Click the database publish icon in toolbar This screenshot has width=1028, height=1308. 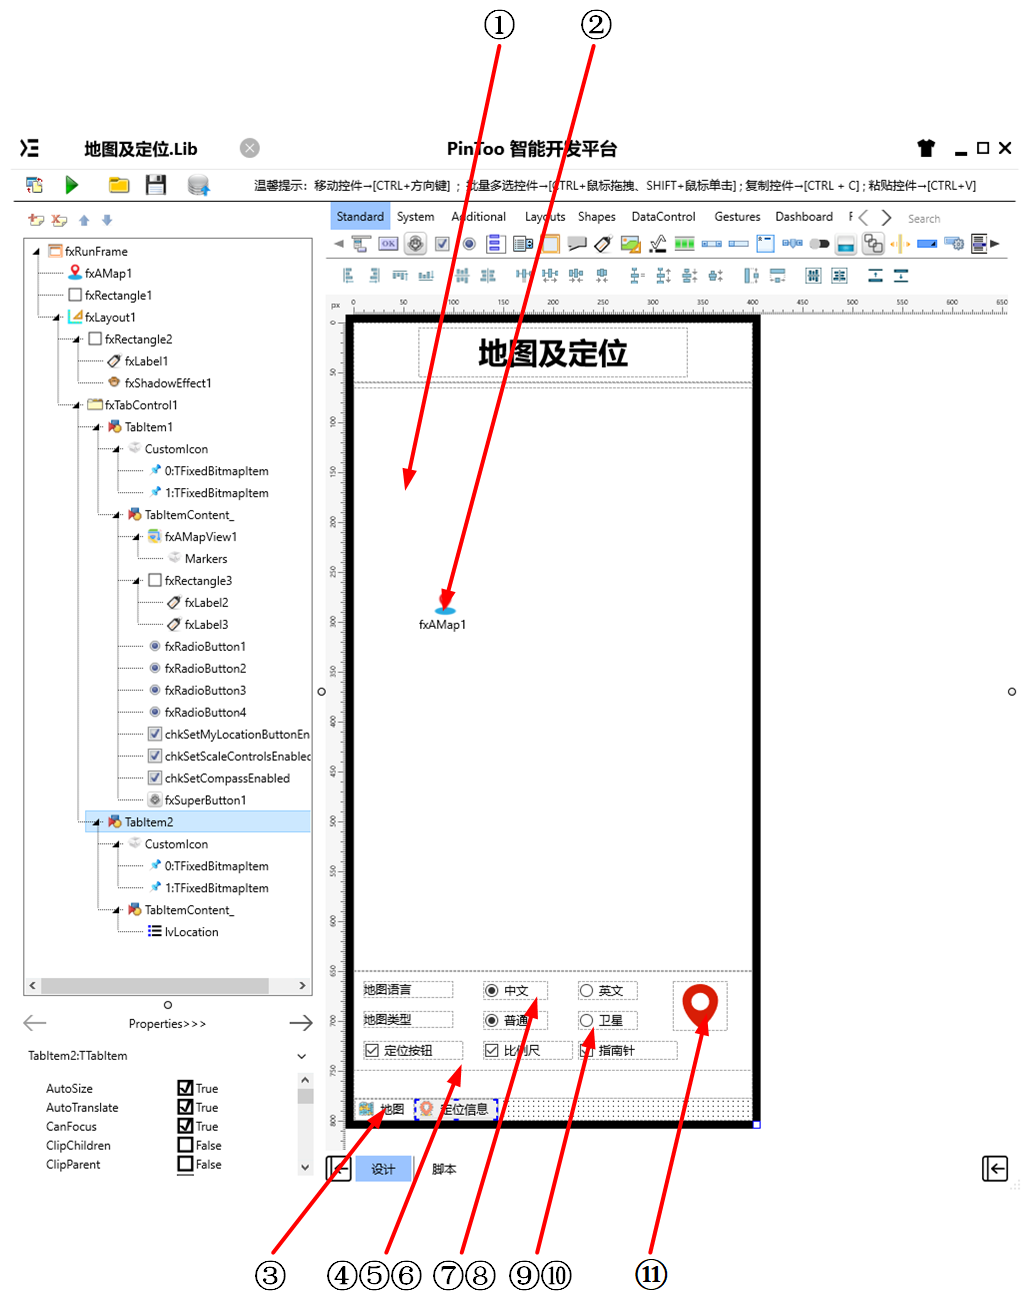[x=198, y=185]
